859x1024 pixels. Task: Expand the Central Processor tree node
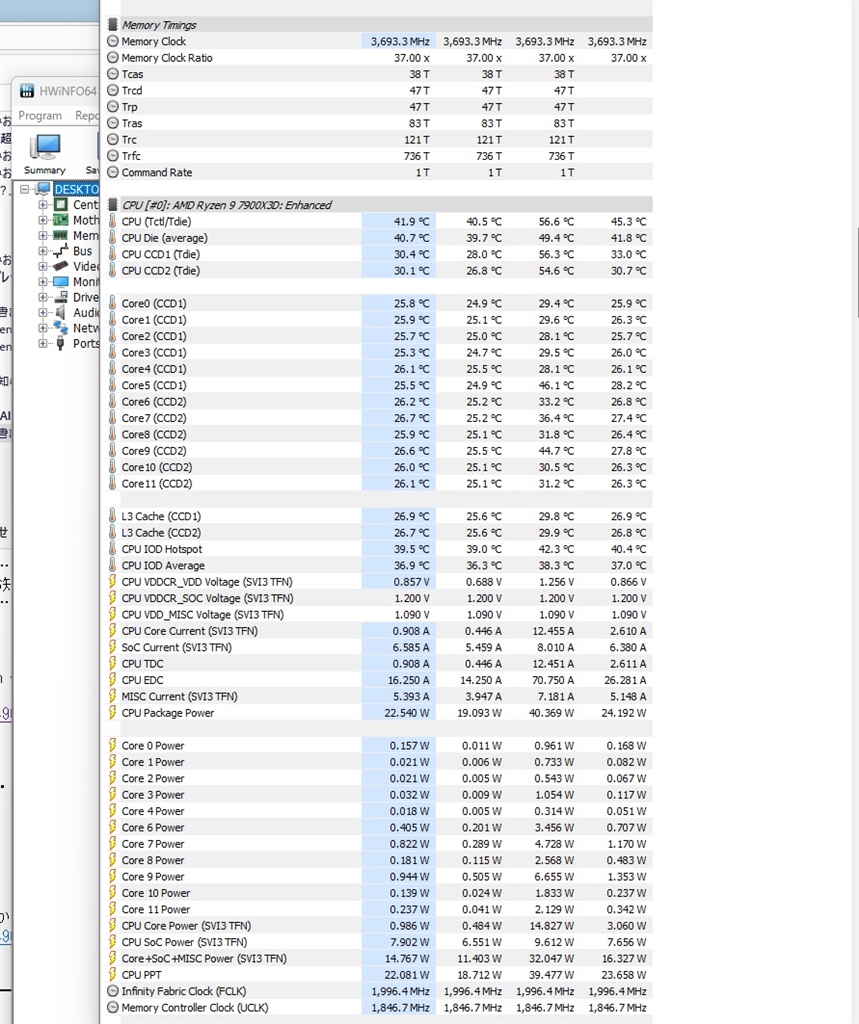[x=42, y=204]
